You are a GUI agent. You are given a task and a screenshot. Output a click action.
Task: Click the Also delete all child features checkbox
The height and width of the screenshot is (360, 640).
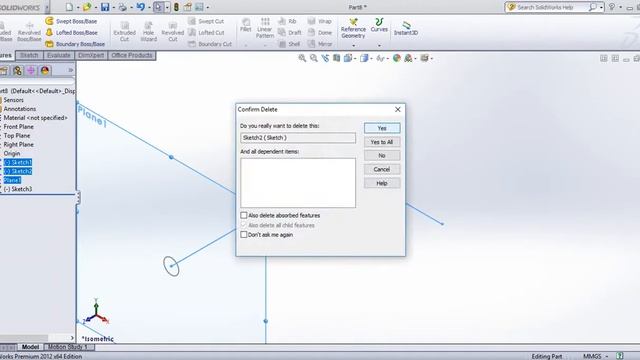point(244,225)
